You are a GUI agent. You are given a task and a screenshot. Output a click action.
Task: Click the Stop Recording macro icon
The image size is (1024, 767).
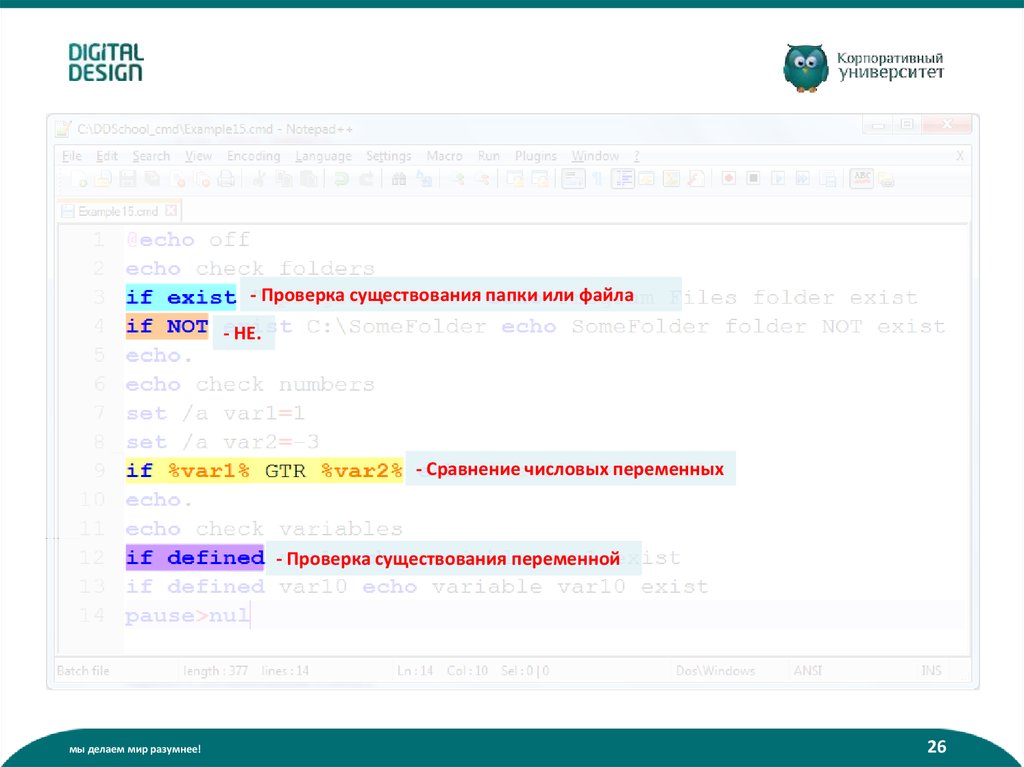[x=753, y=178]
